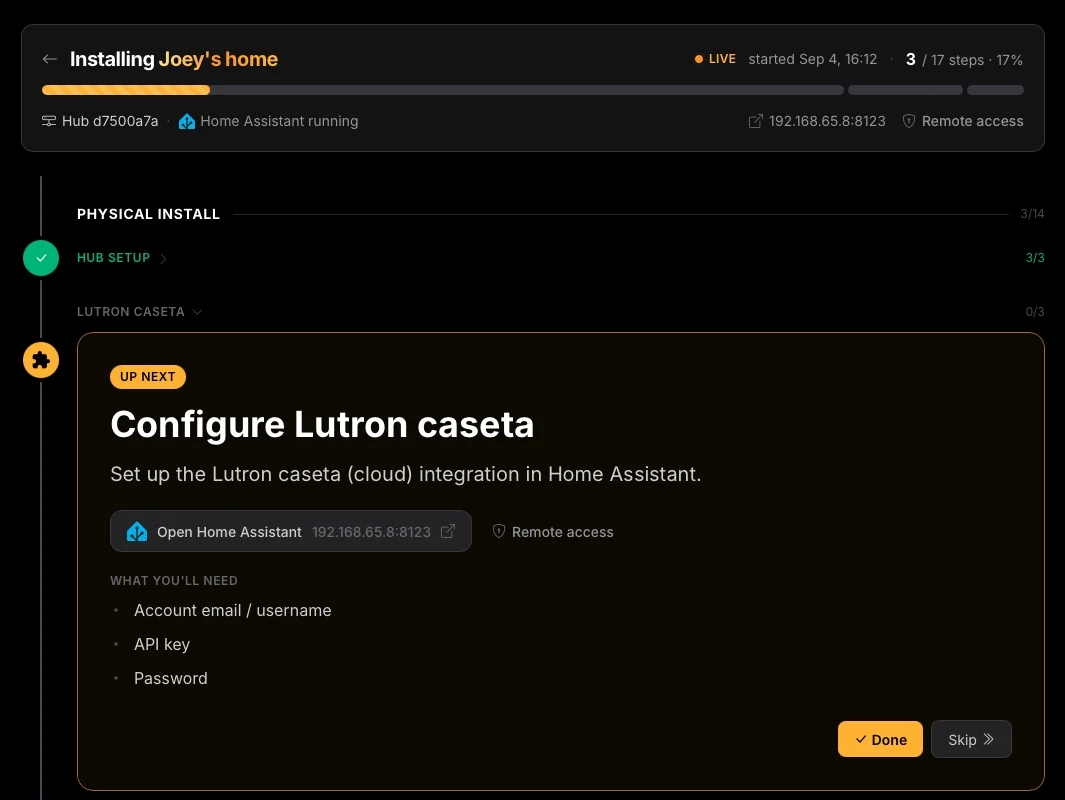The width and height of the screenshot is (1065, 800).
Task: Click the shield icon beside the card's Remote access
Action: pyautogui.click(x=499, y=532)
